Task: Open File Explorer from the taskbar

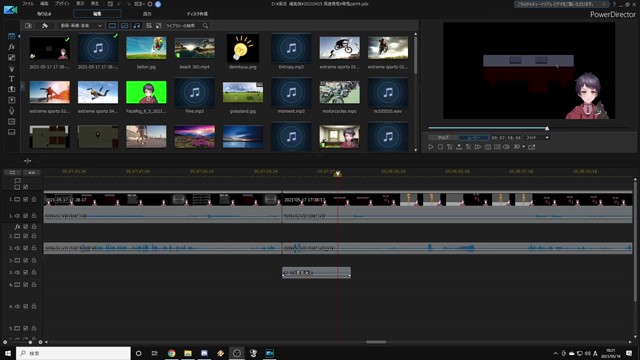Action: 188,353
